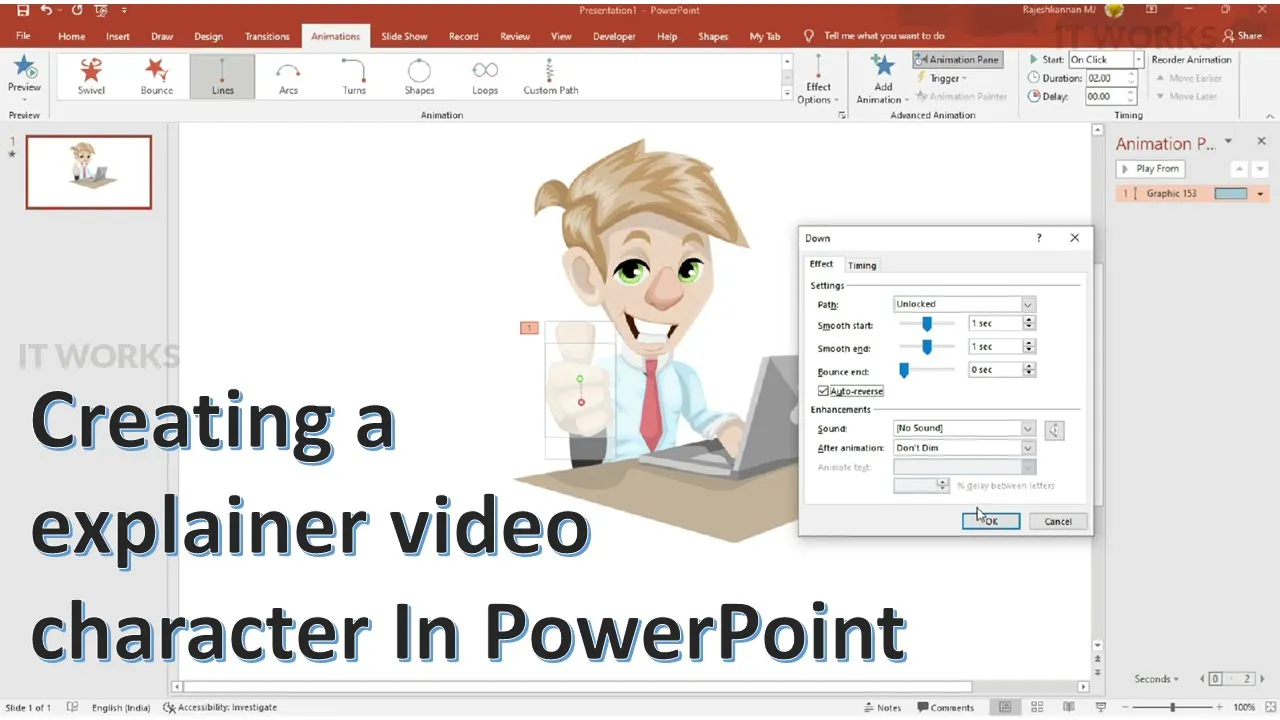Open the Customize Quick Access Toolbar arrow
This screenshot has width=1280, height=720.
click(x=124, y=10)
